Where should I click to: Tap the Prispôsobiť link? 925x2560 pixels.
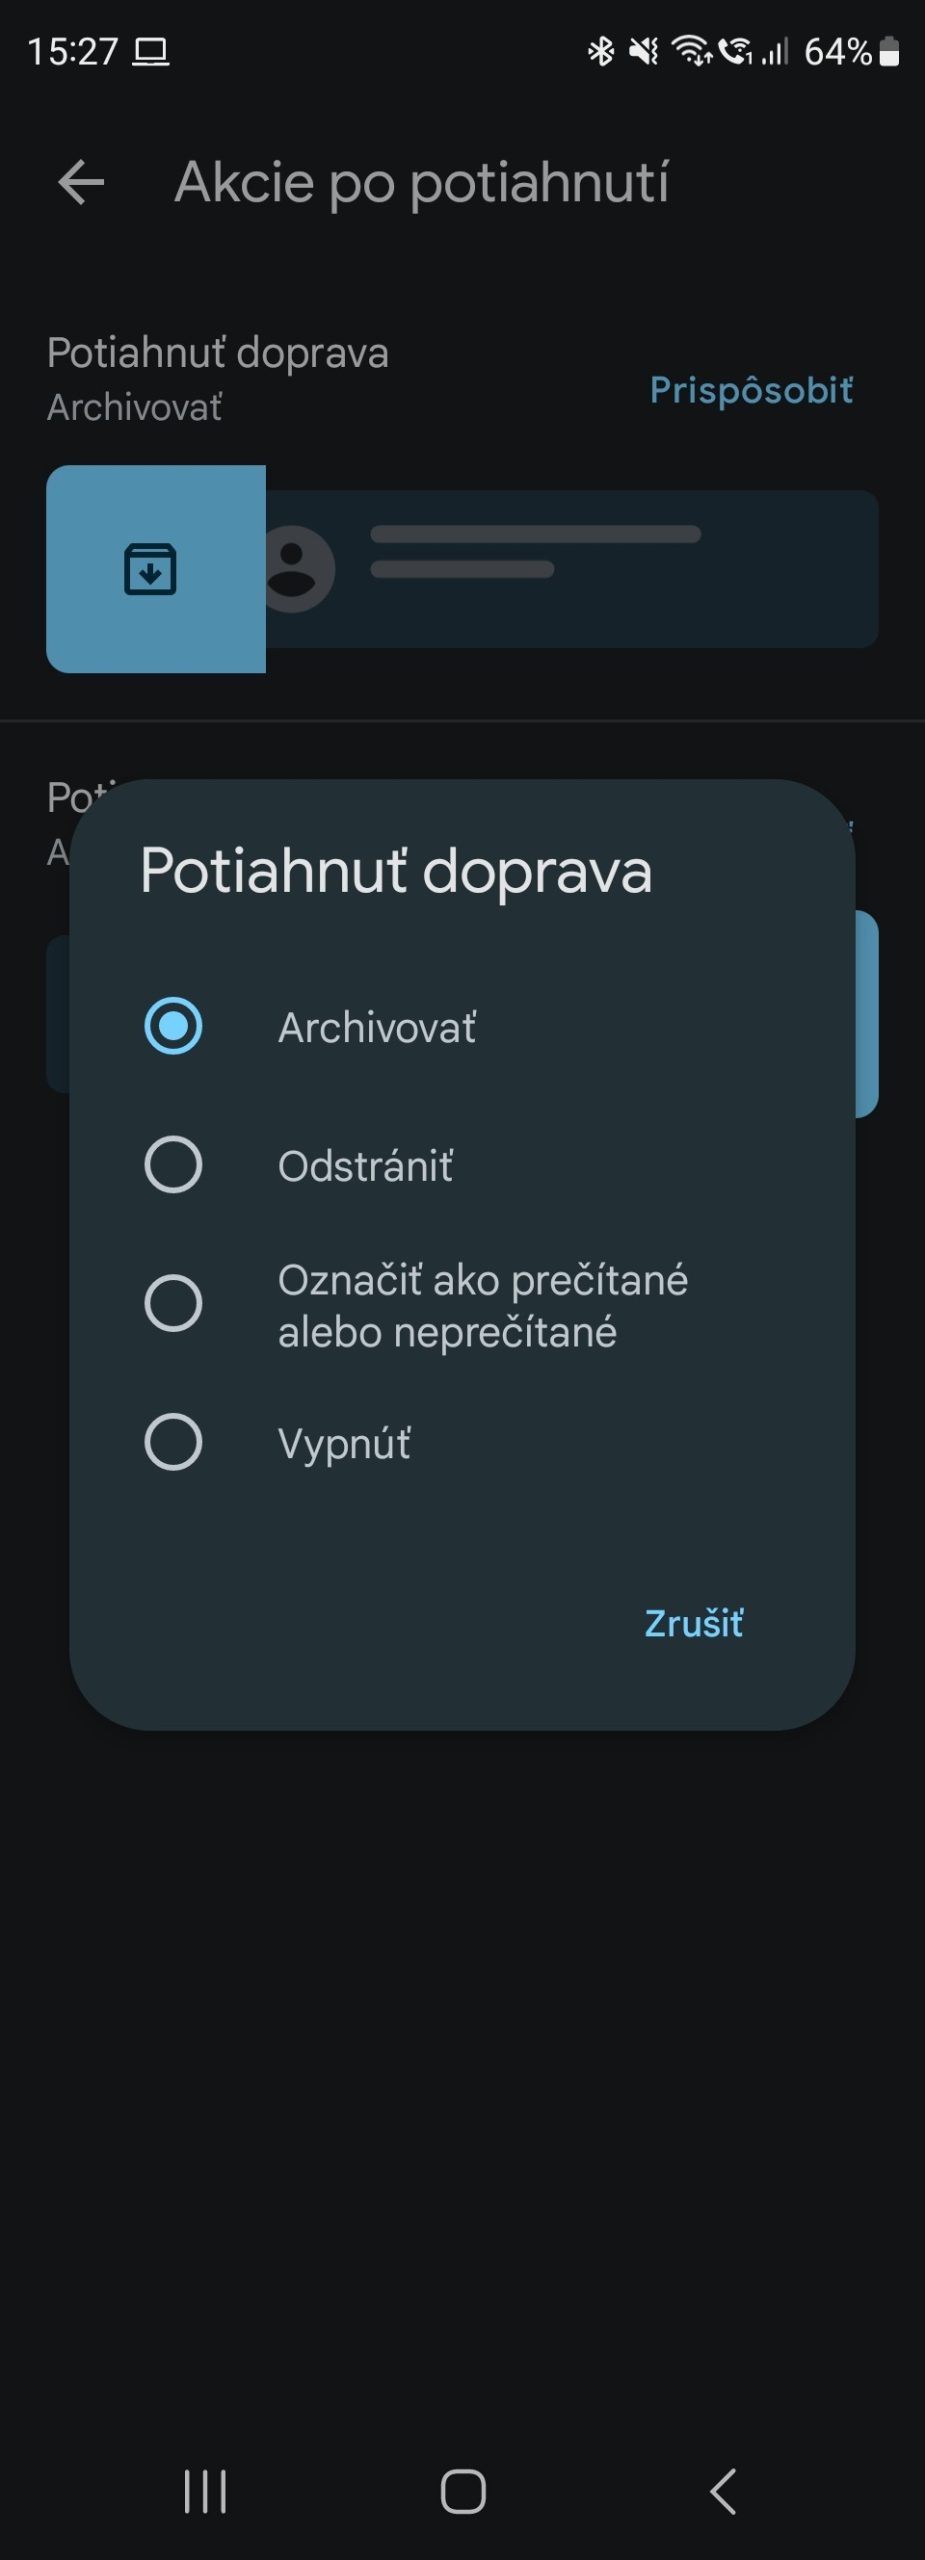[x=751, y=390]
